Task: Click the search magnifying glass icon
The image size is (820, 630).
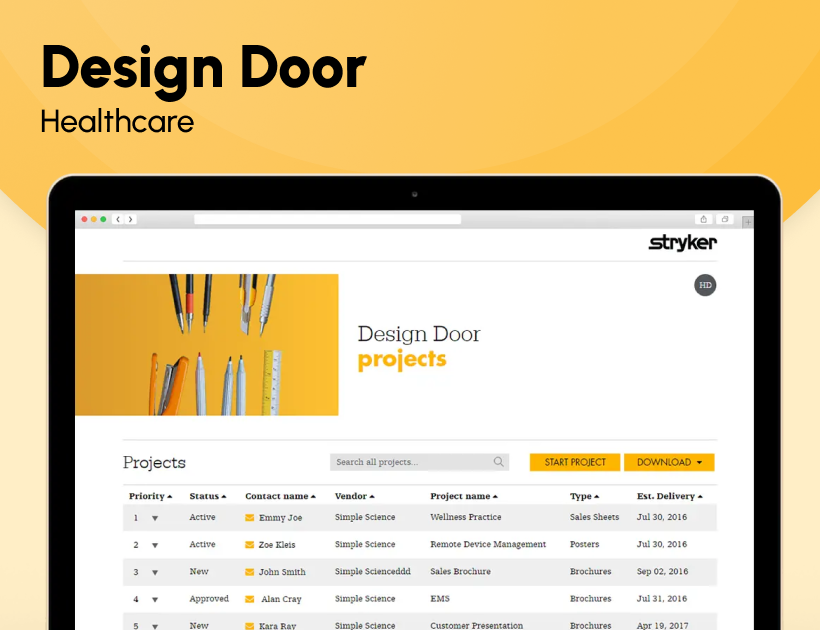Action: 498,462
